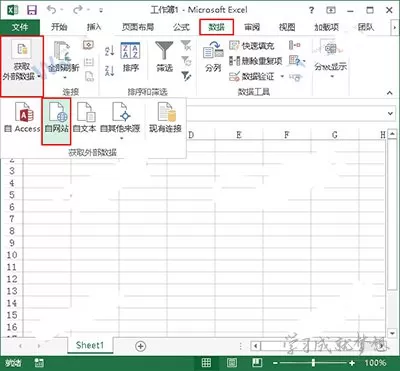Click the clear filter icon
This screenshot has width=400, height=371.
click(x=186, y=45)
